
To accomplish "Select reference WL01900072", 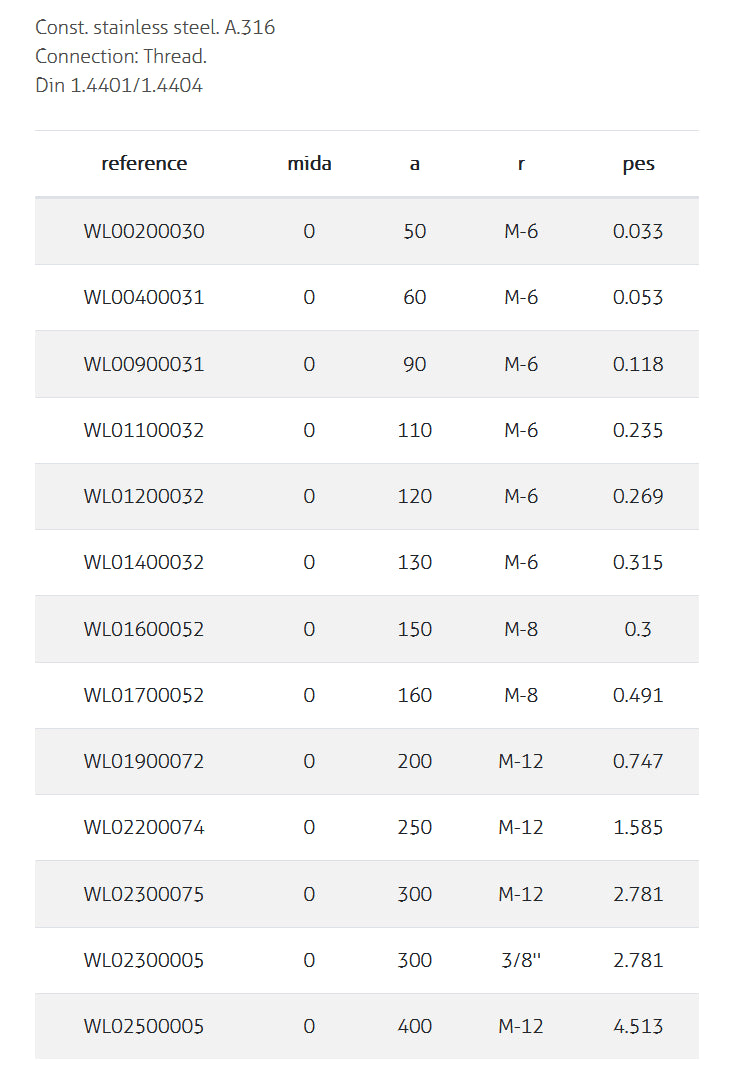I will [x=144, y=761].
